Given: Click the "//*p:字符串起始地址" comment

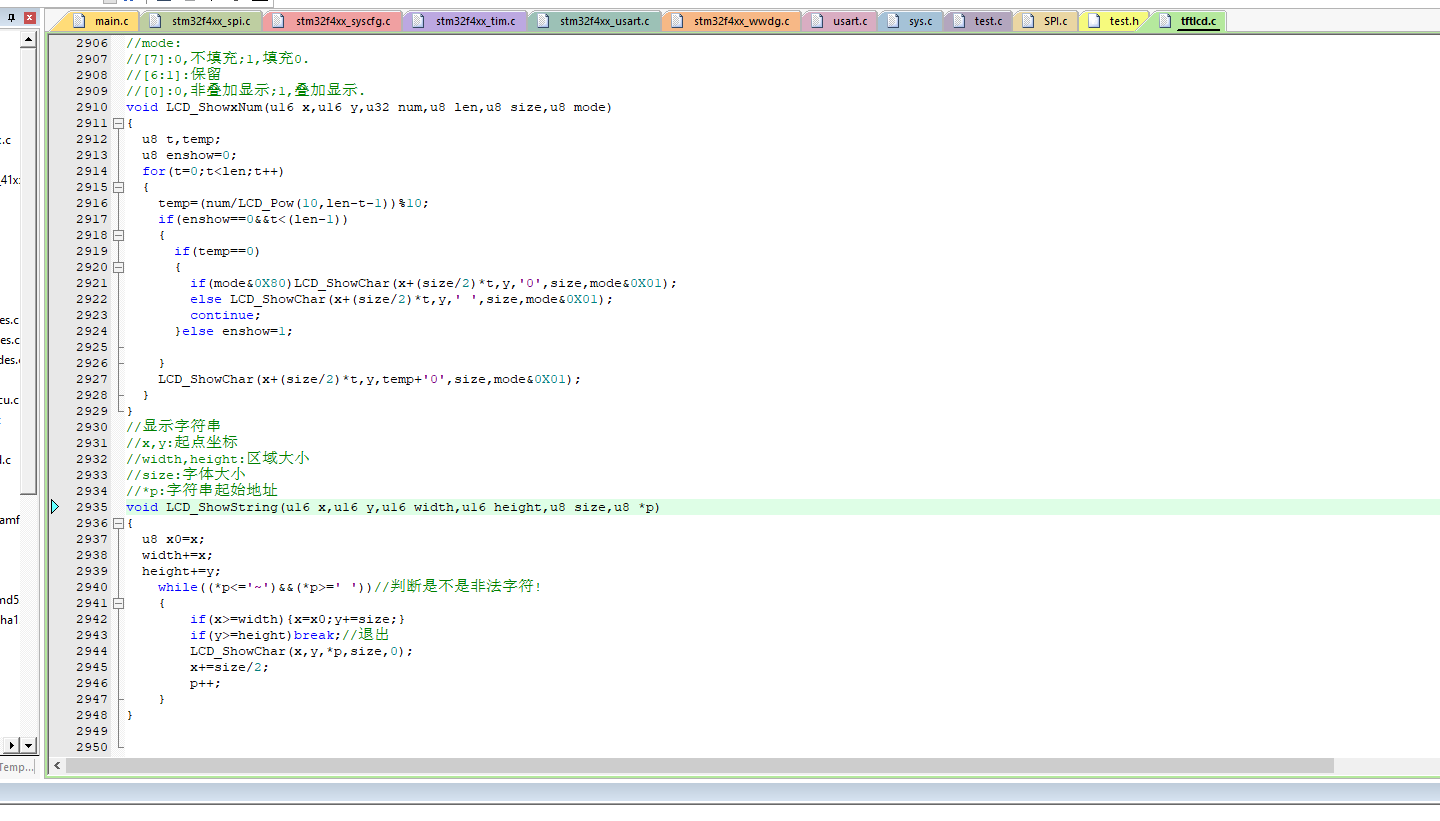Looking at the screenshot, I should click(202, 490).
